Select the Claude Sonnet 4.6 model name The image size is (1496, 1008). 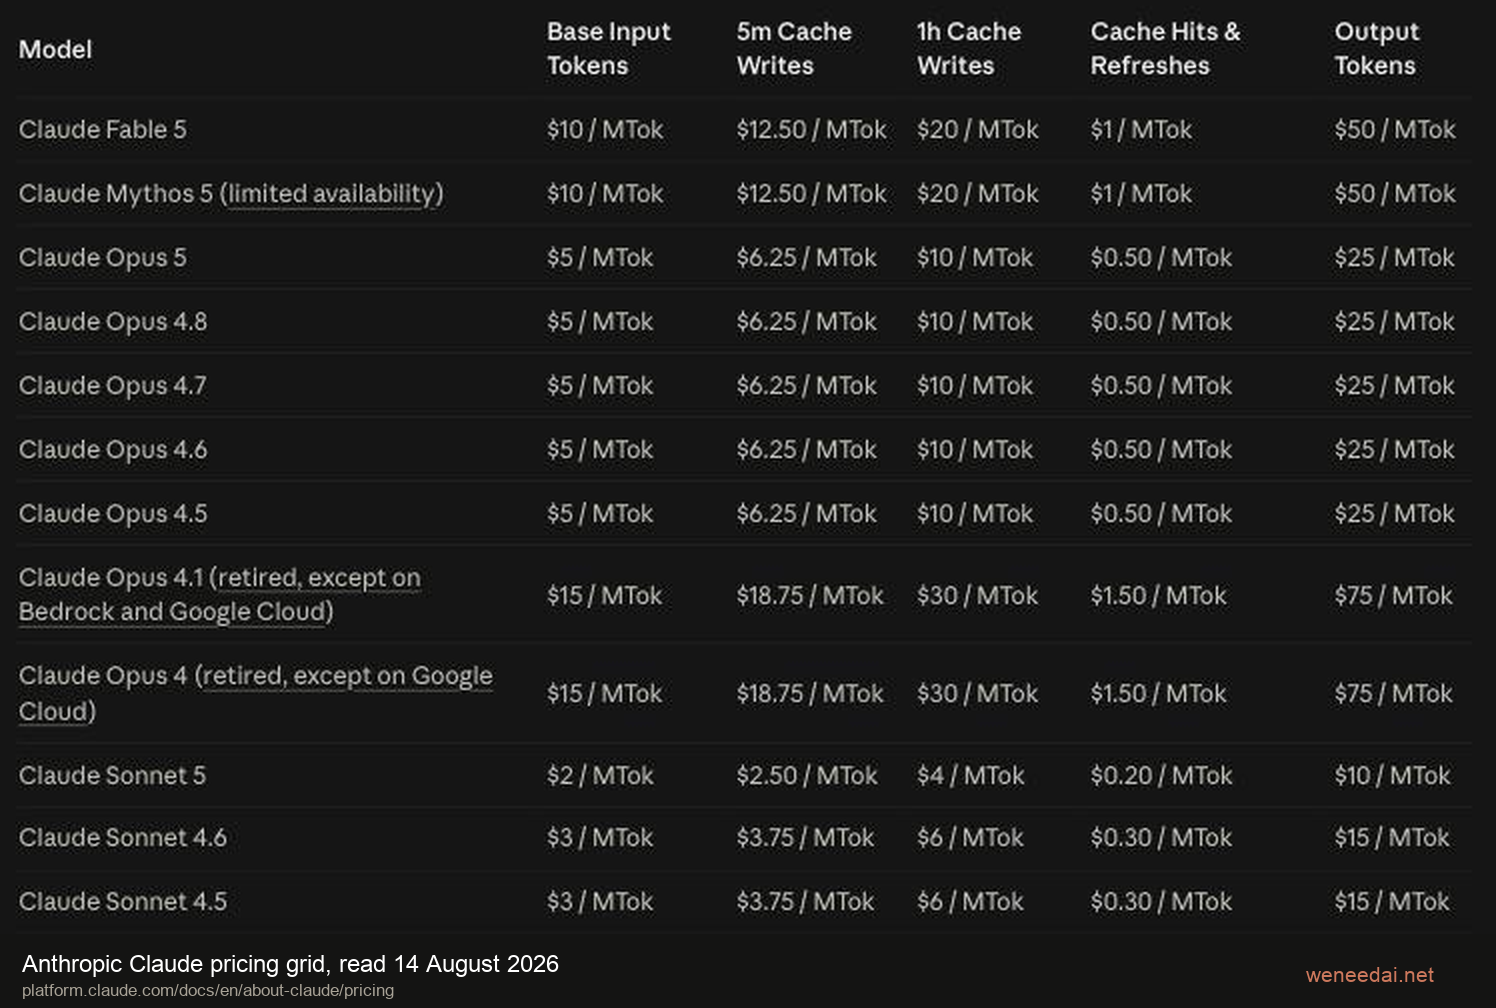pyautogui.click(x=123, y=837)
